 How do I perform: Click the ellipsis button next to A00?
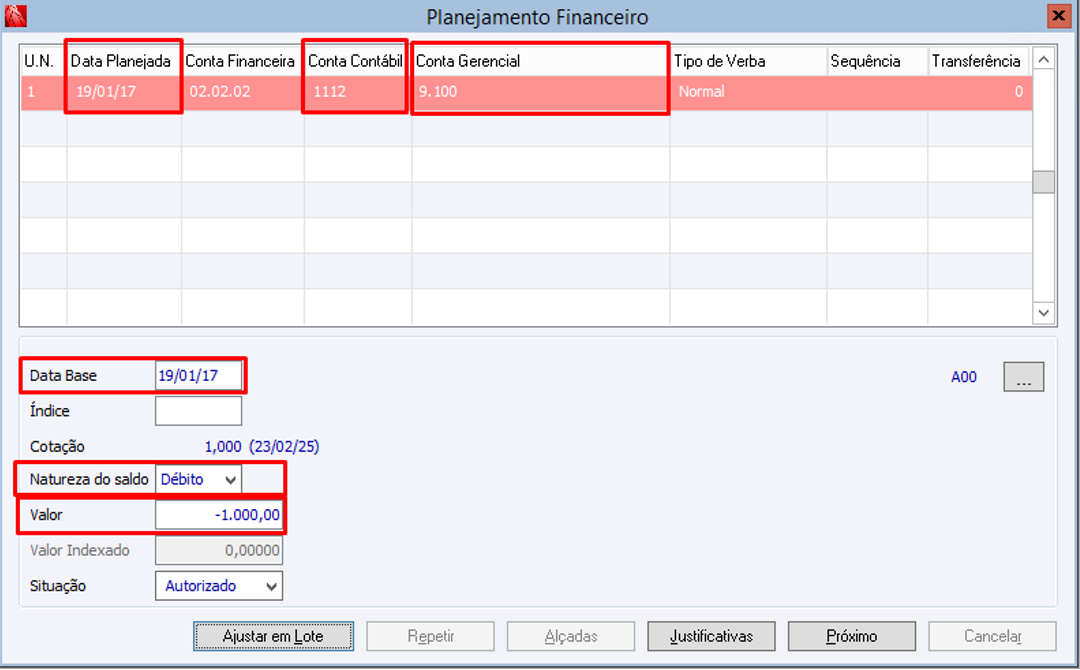1024,377
